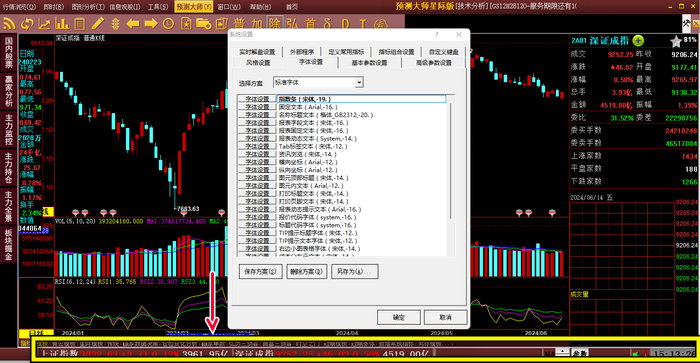Select the pencil drawing tool icon
The width and height of the screenshot is (700, 363).
pos(98,23)
